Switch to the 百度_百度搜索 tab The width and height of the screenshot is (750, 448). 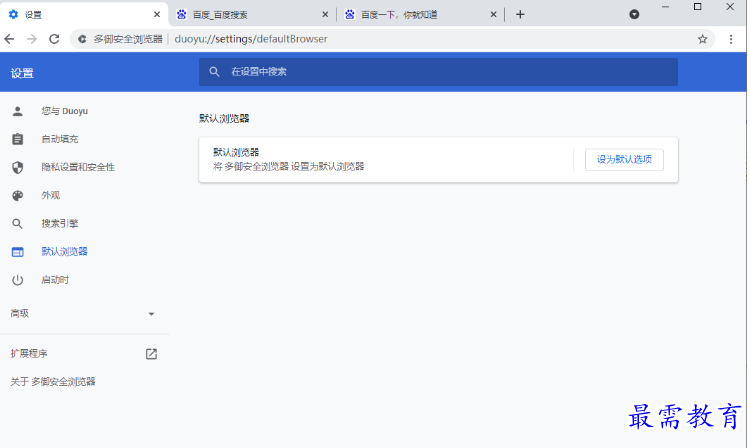[253, 15]
